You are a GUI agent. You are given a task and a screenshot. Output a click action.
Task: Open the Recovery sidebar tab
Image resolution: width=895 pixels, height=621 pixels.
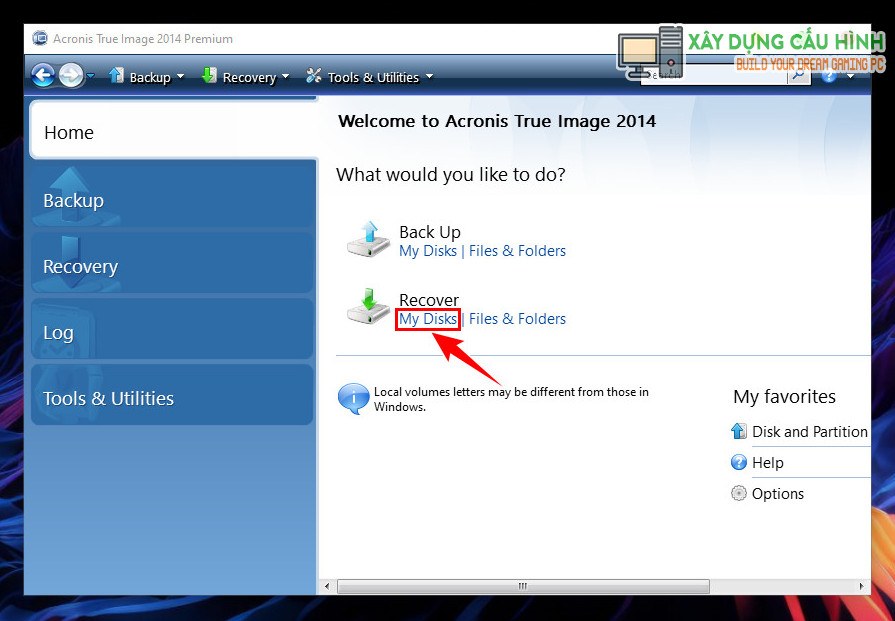[172, 266]
